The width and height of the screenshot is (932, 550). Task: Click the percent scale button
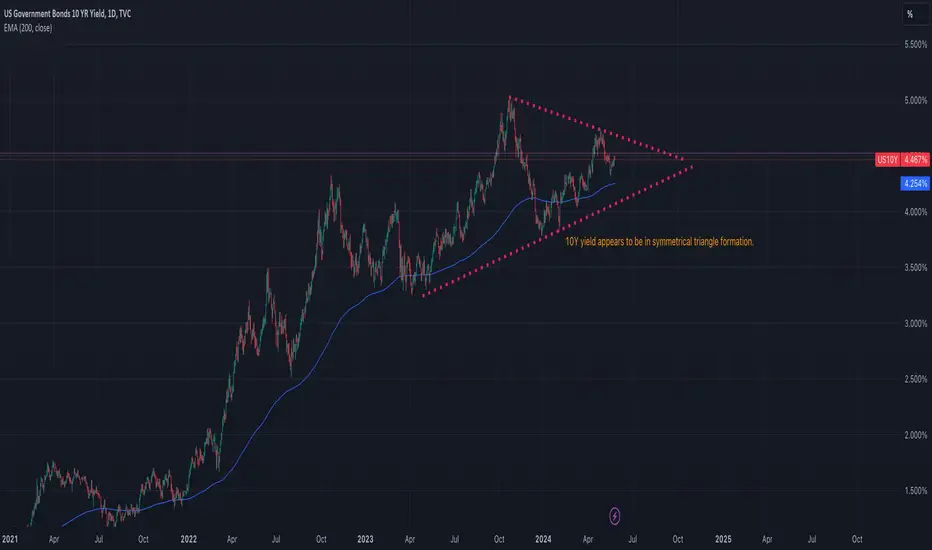tap(915, 14)
